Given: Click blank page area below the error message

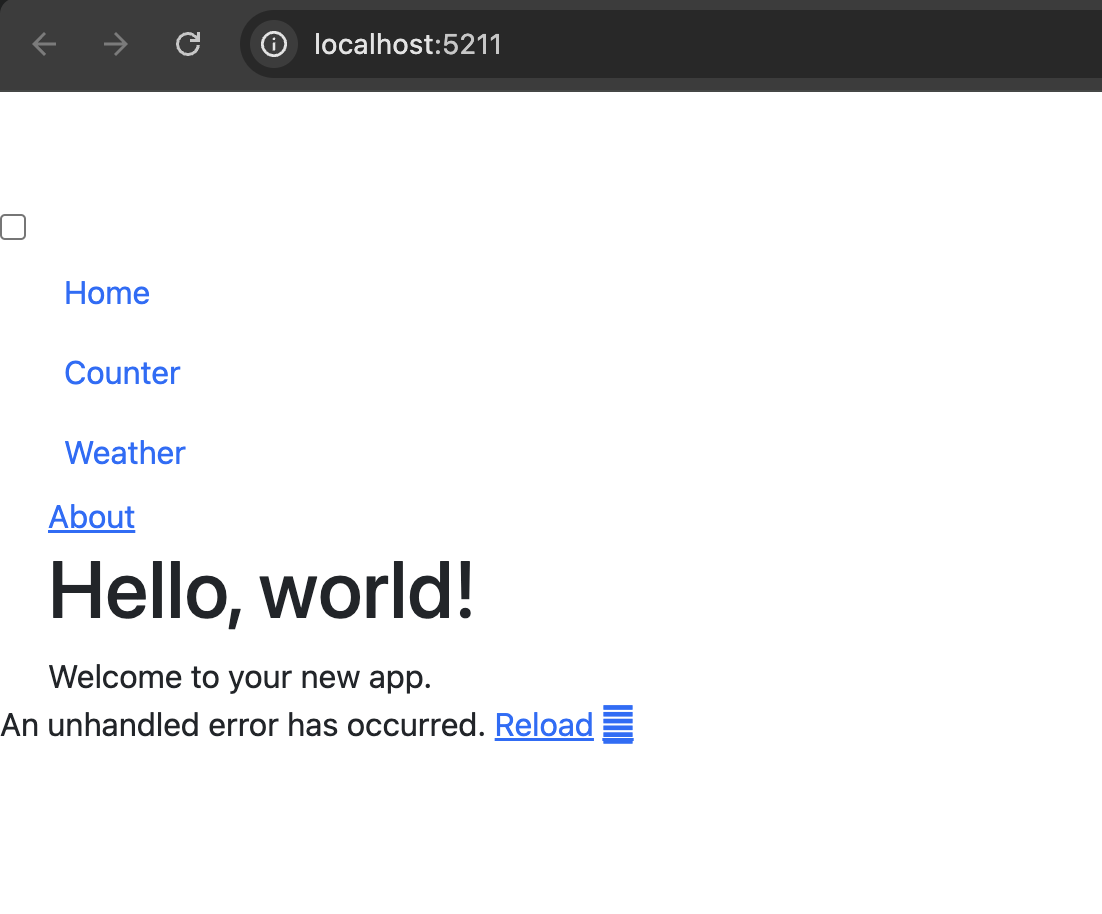Looking at the screenshot, I should pos(500,830).
